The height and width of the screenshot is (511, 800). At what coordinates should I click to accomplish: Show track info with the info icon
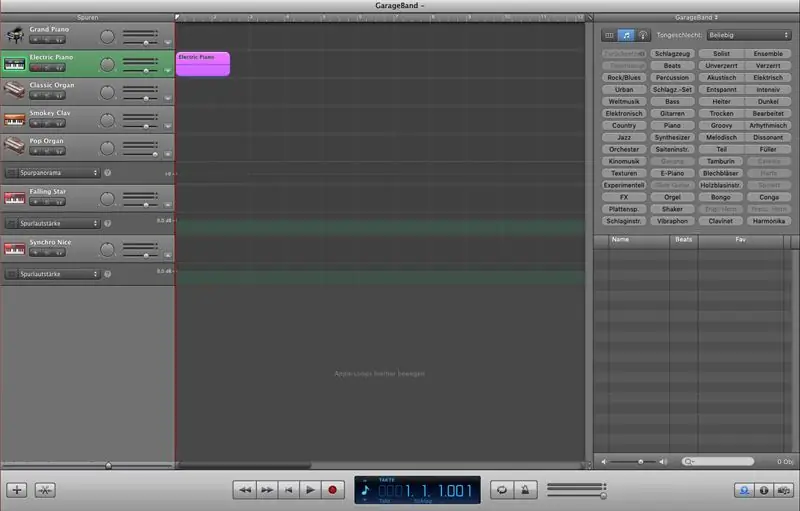pyautogui.click(x=764, y=490)
